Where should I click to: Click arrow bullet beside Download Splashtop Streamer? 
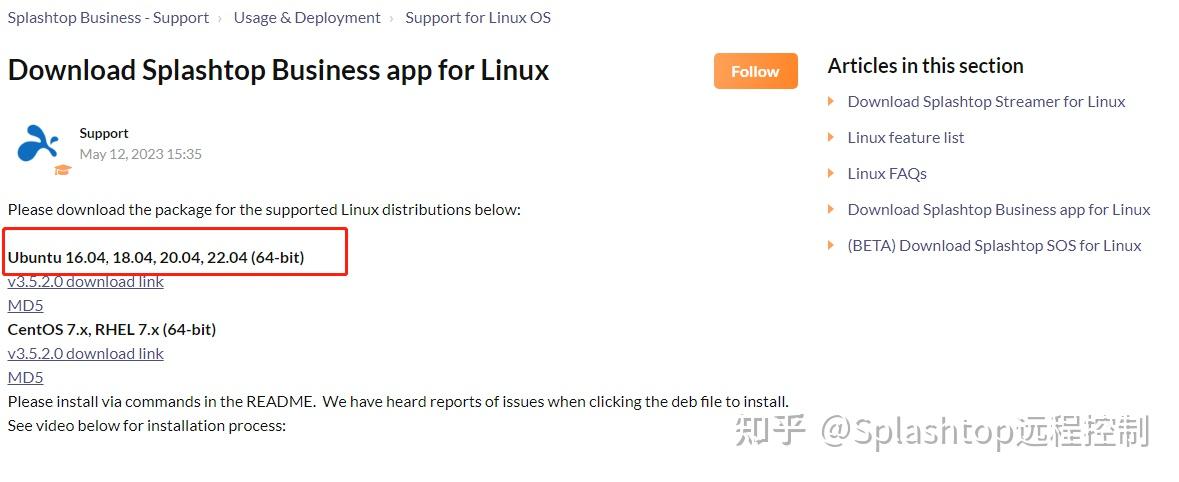pyautogui.click(x=832, y=101)
